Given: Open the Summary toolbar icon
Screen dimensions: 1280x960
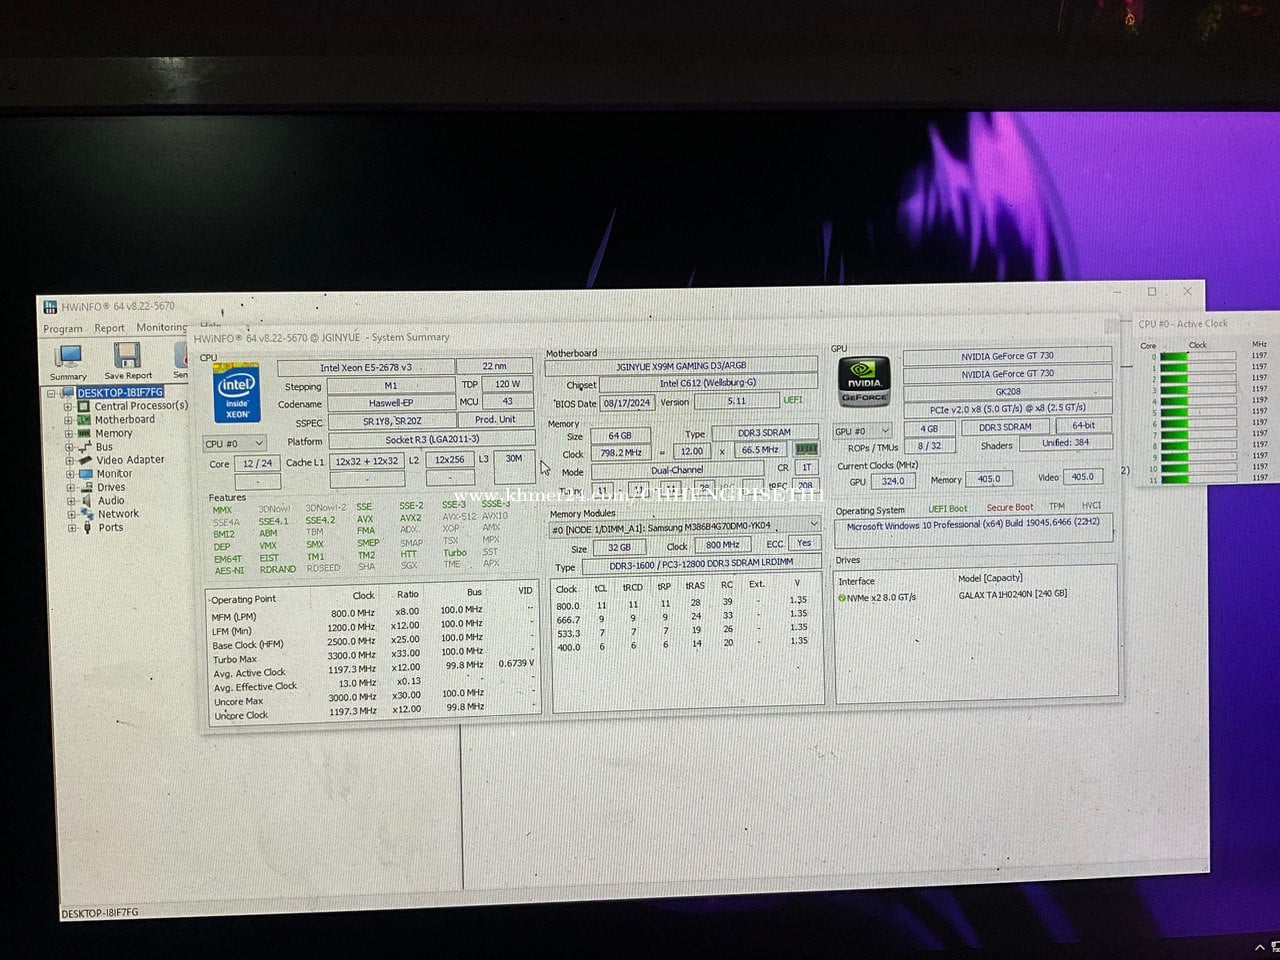Looking at the screenshot, I should click(x=69, y=357).
